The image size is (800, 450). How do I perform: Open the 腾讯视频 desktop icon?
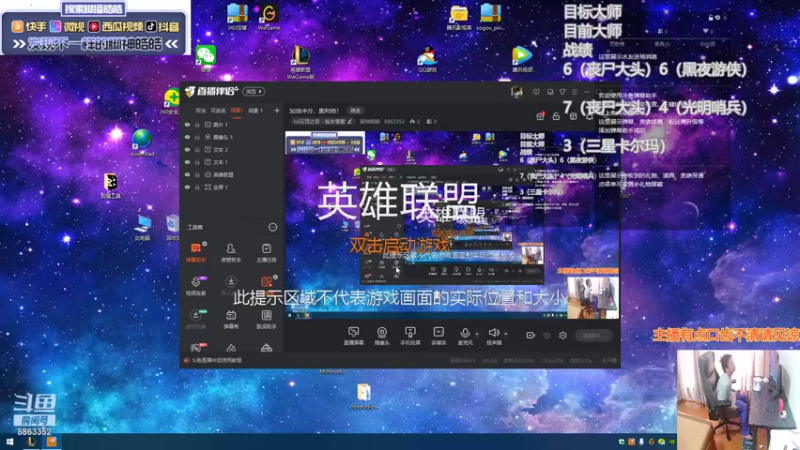pyautogui.click(x=522, y=59)
